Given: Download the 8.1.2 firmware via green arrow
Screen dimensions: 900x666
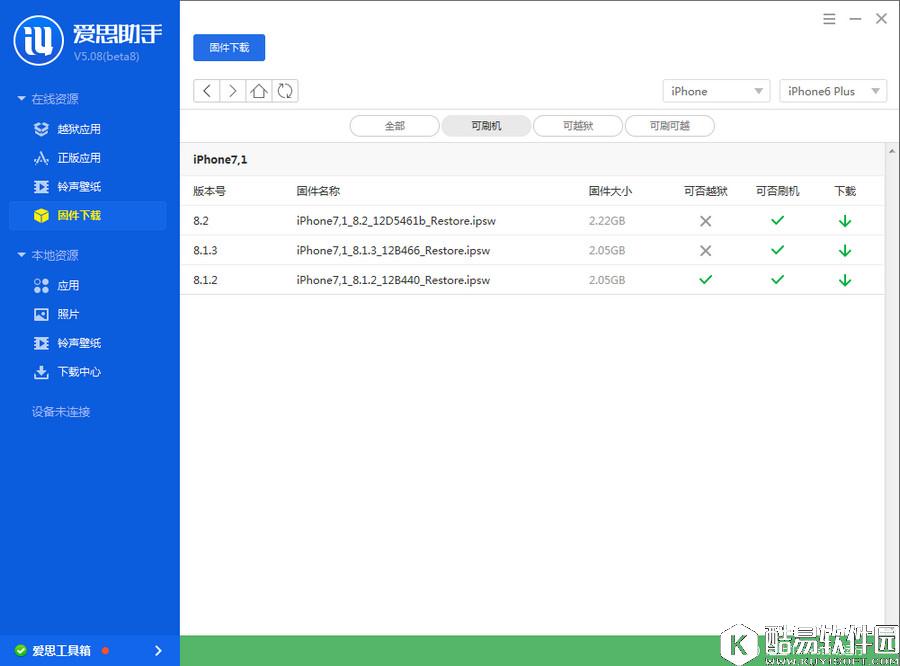Looking at the screenshot, I should pos(845,280).
